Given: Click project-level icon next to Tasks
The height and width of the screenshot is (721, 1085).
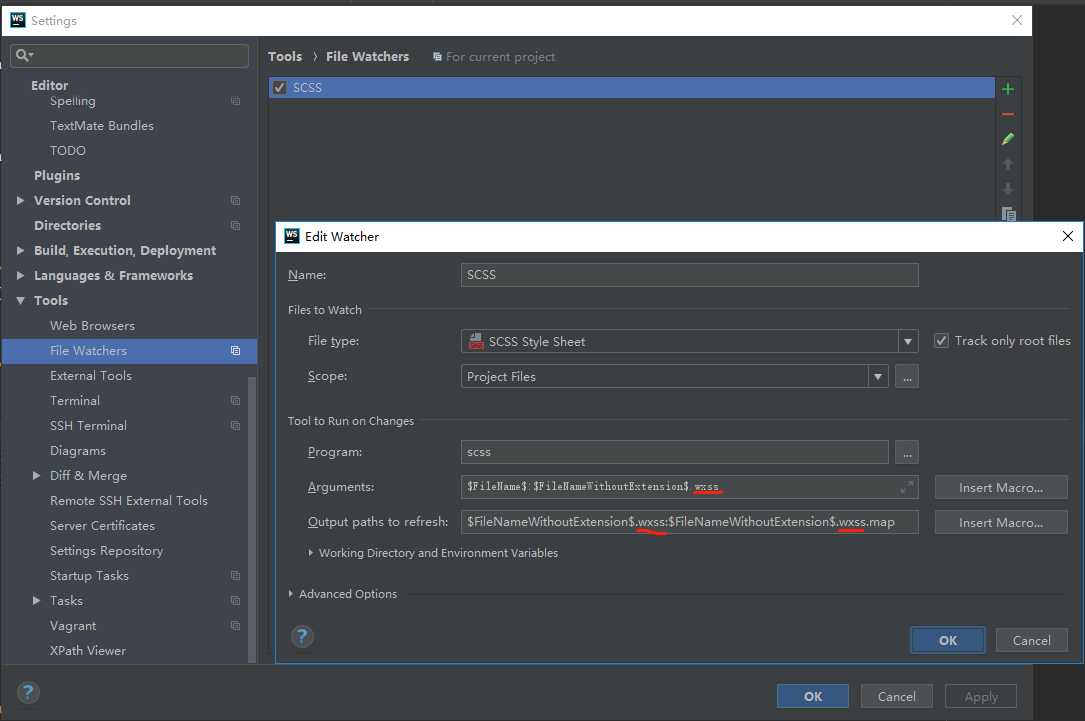Looking at the screenshot, I should pos(235,601).
